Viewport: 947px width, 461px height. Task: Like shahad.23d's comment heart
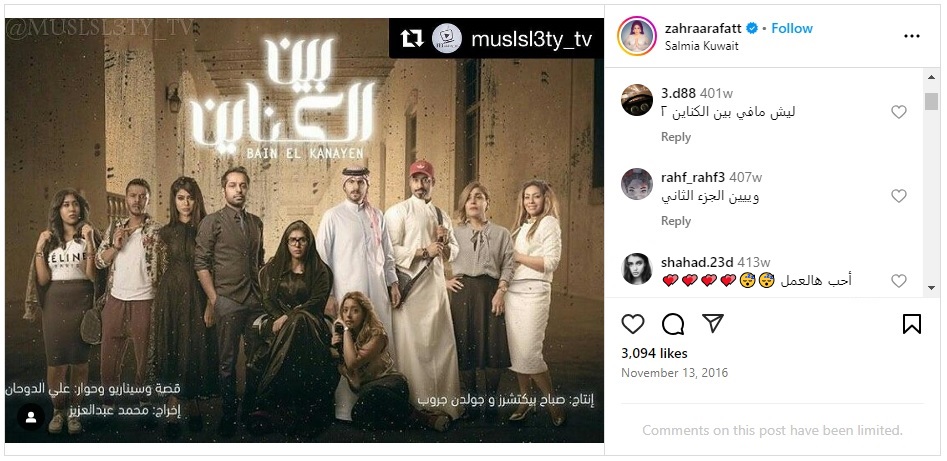coord(899,280)
